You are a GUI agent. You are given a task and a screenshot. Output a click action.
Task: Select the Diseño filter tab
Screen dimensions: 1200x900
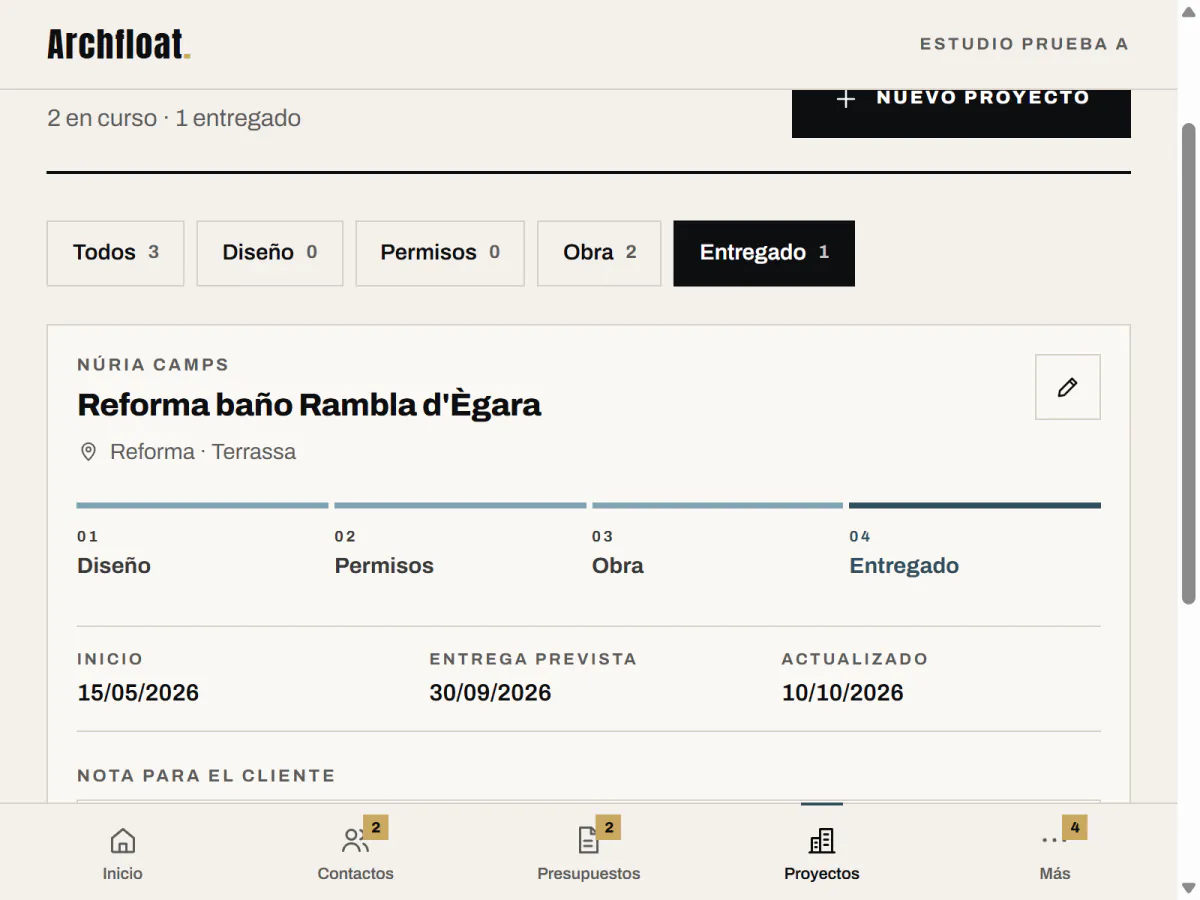[269, 253]
